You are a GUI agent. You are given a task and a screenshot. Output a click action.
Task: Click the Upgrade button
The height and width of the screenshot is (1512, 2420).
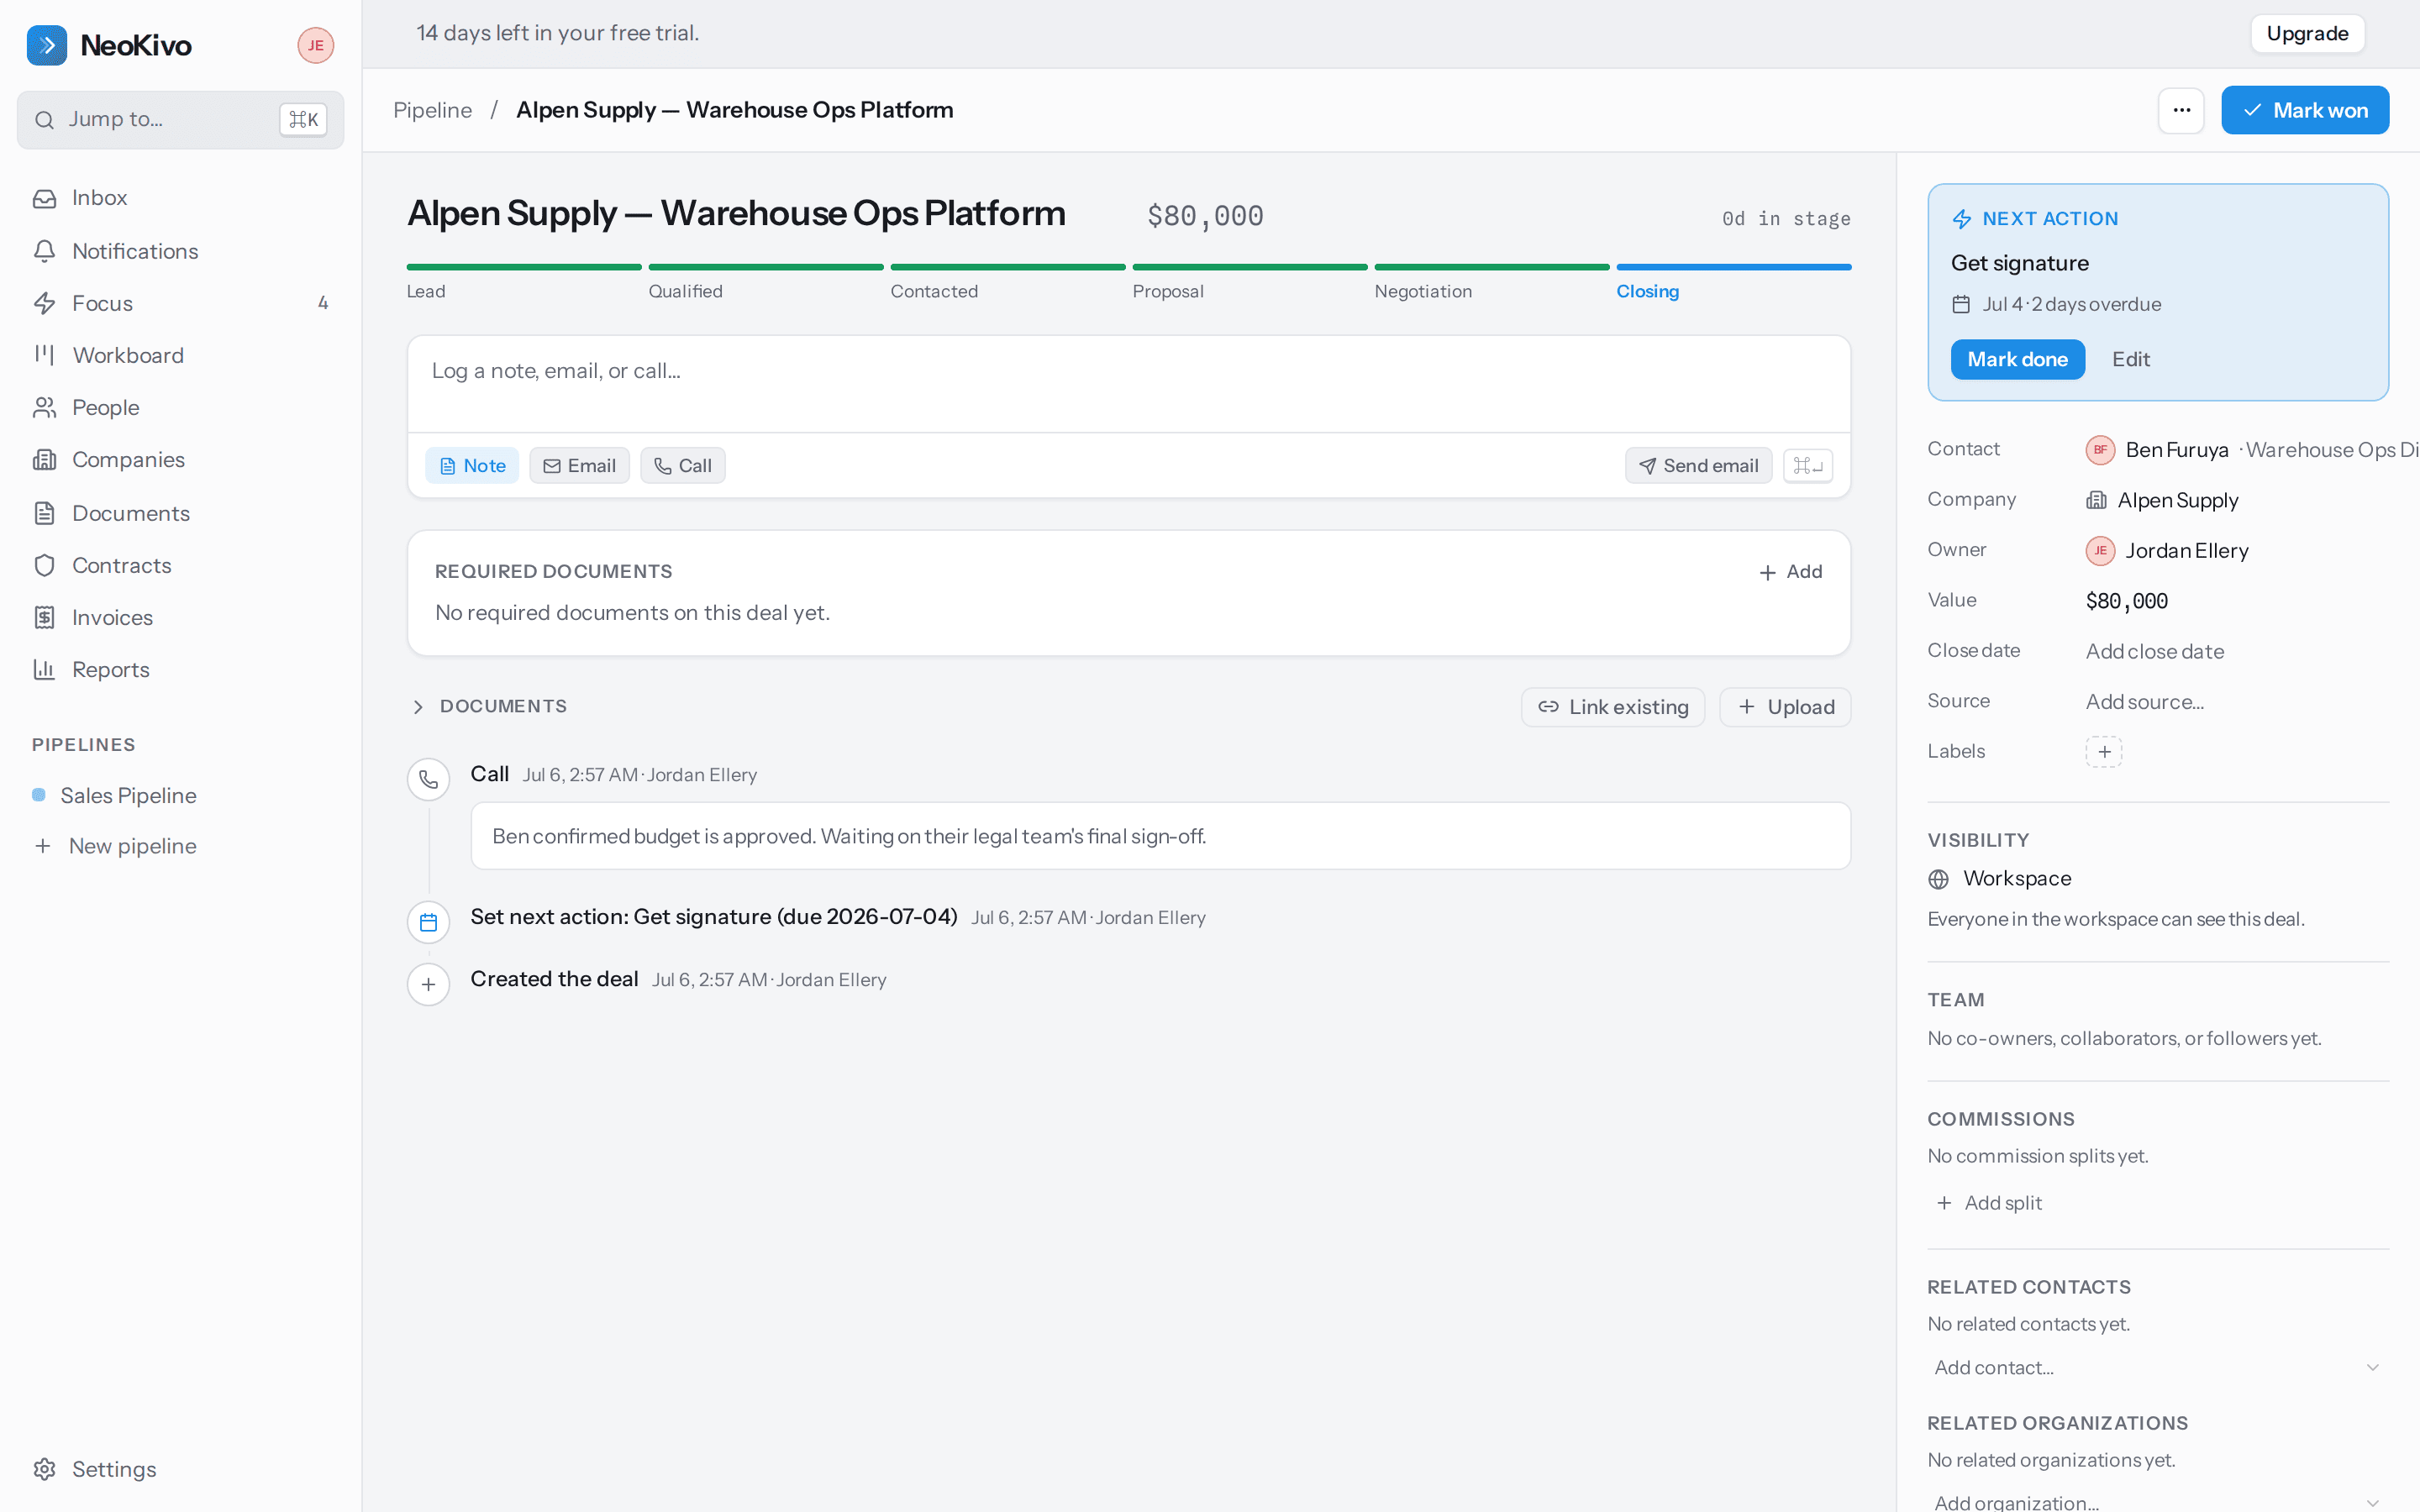tap(2307, 33)
